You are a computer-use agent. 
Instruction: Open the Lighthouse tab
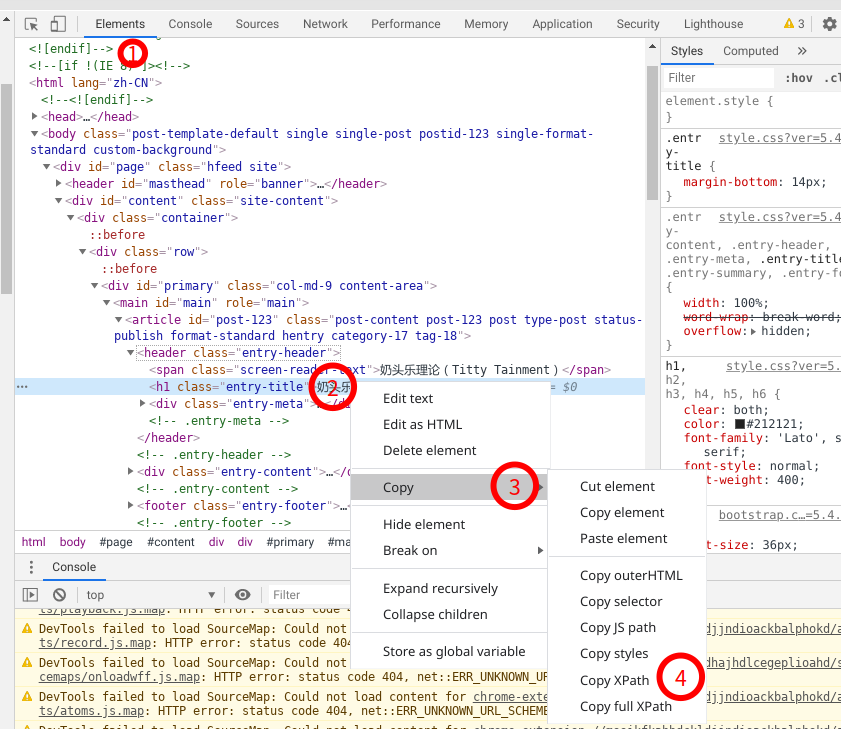713,24
